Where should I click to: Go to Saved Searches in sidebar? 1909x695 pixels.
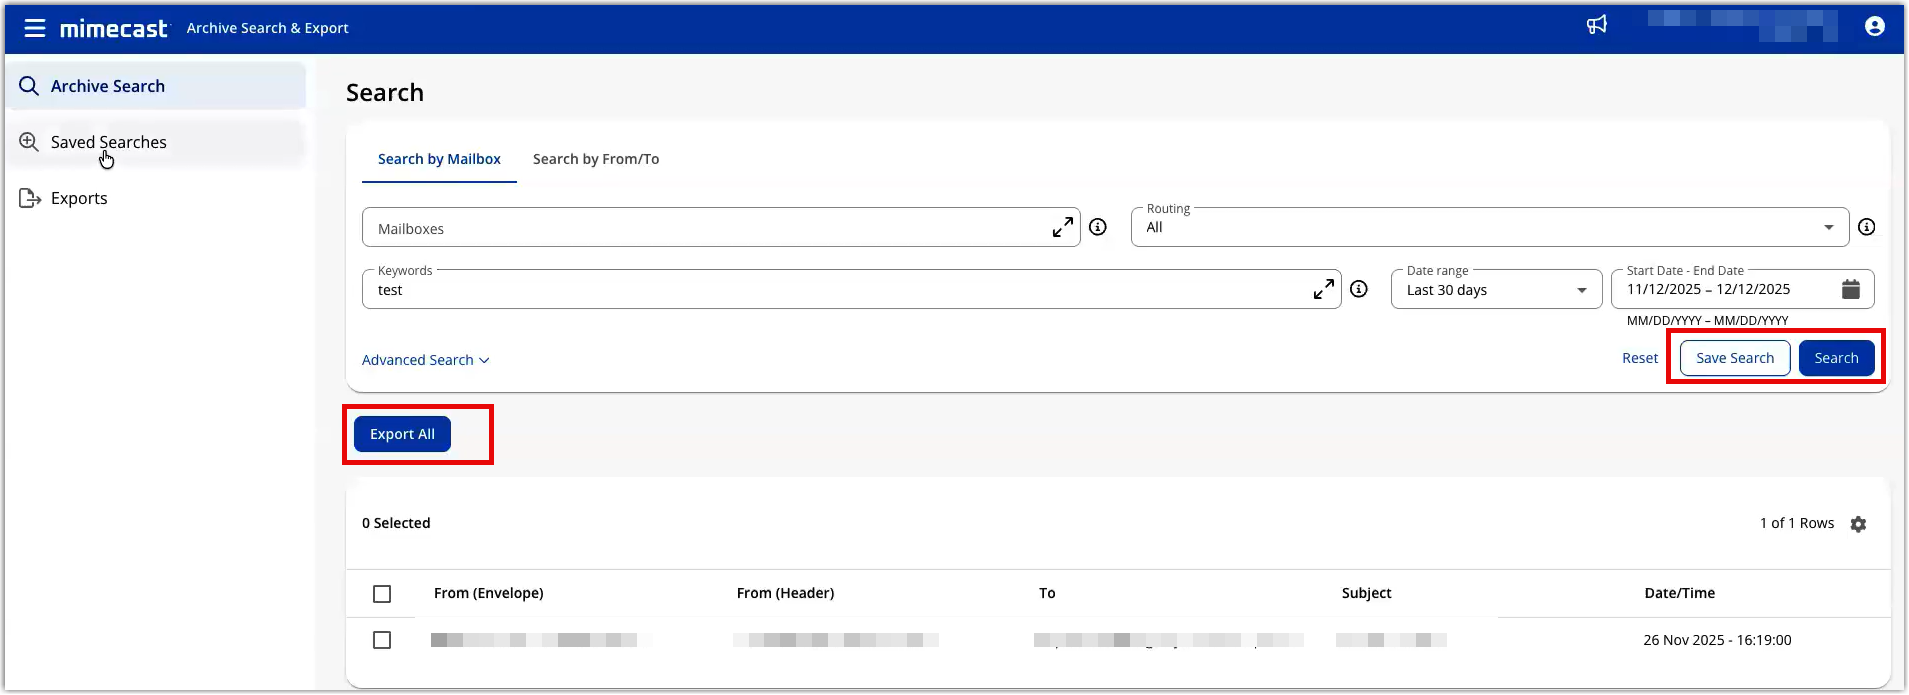click(109, 142)
